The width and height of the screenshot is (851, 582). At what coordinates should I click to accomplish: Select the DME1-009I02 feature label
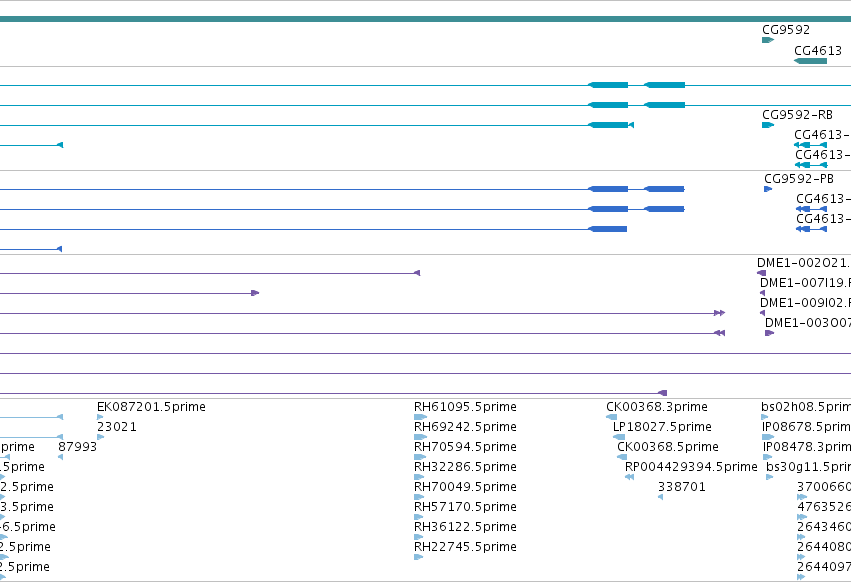click(805, 302)
